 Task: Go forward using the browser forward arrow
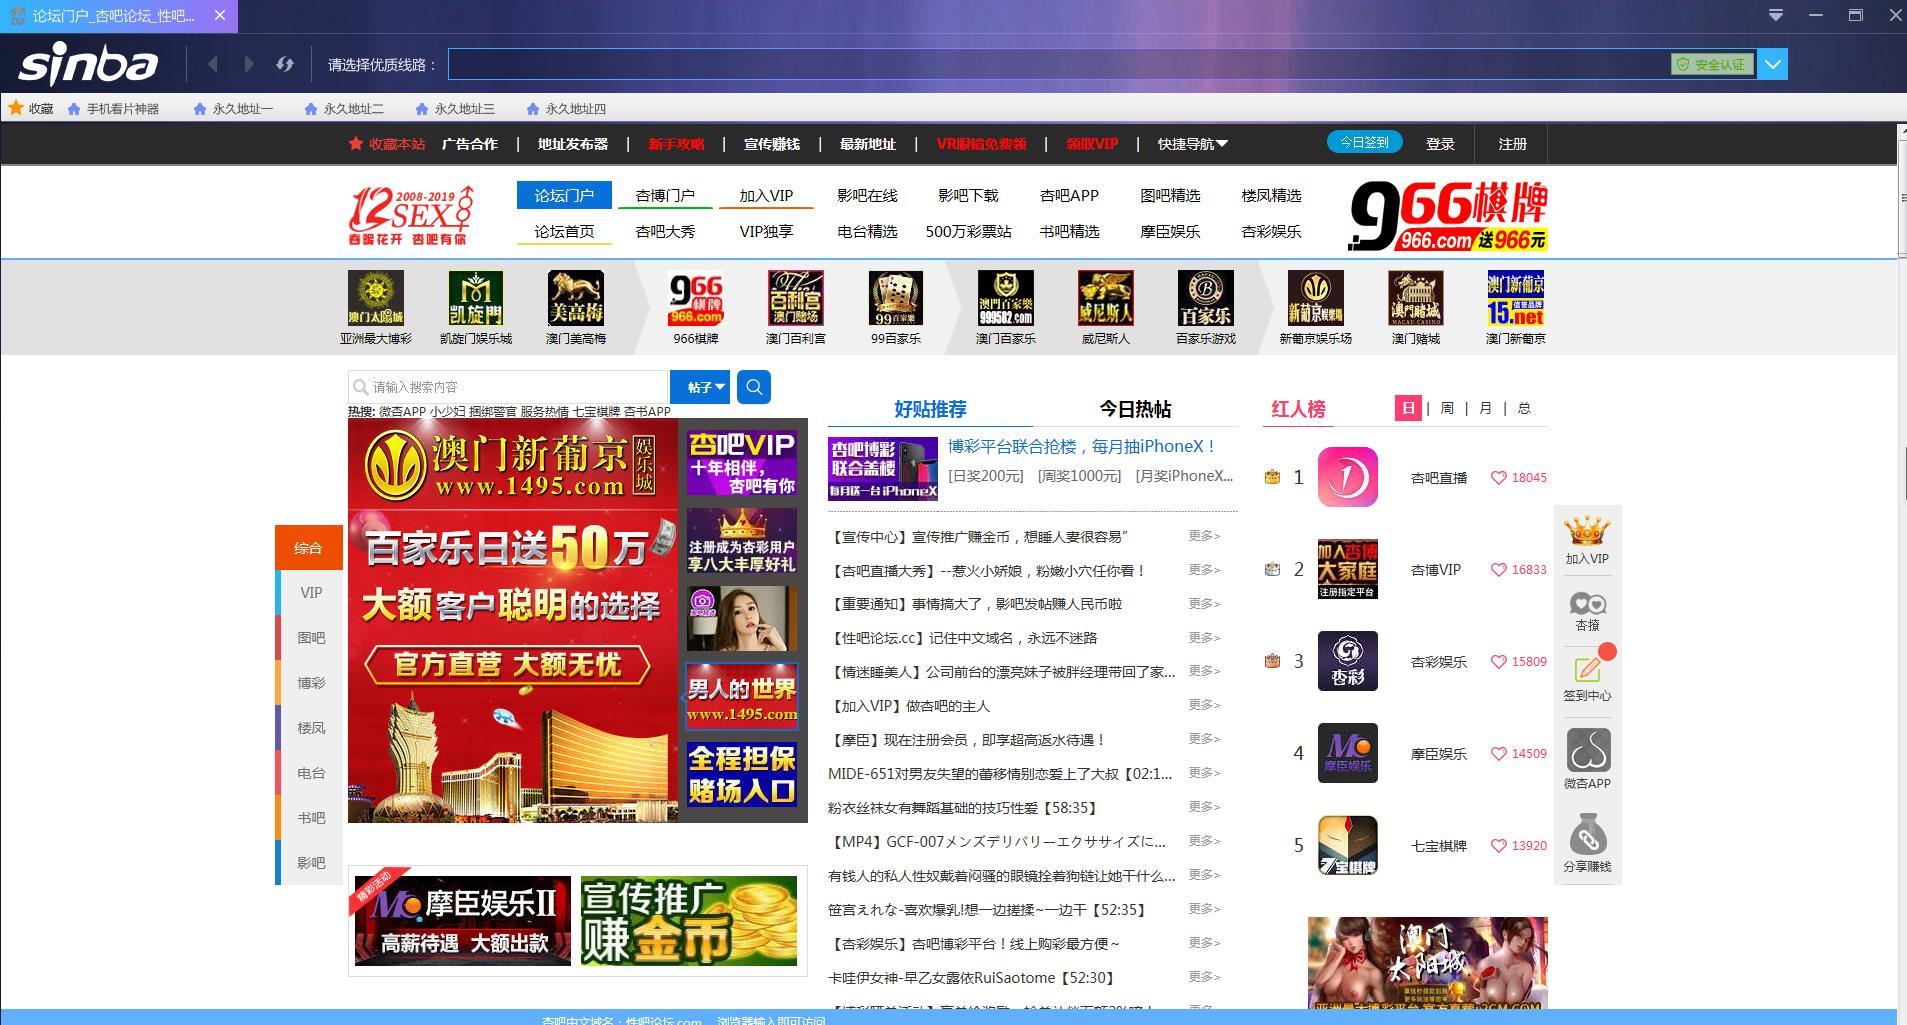[x=248, y=64]
